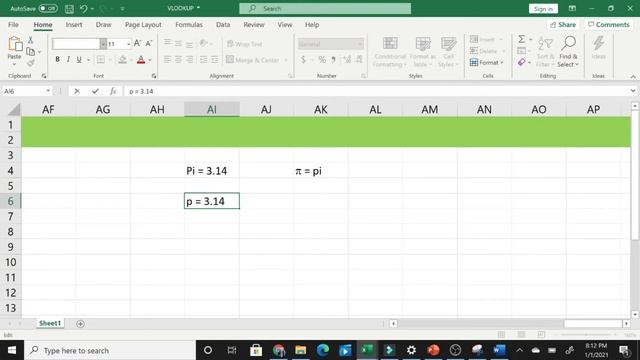
Task: Open the underline style dropdown arrow
Action: 88,60
